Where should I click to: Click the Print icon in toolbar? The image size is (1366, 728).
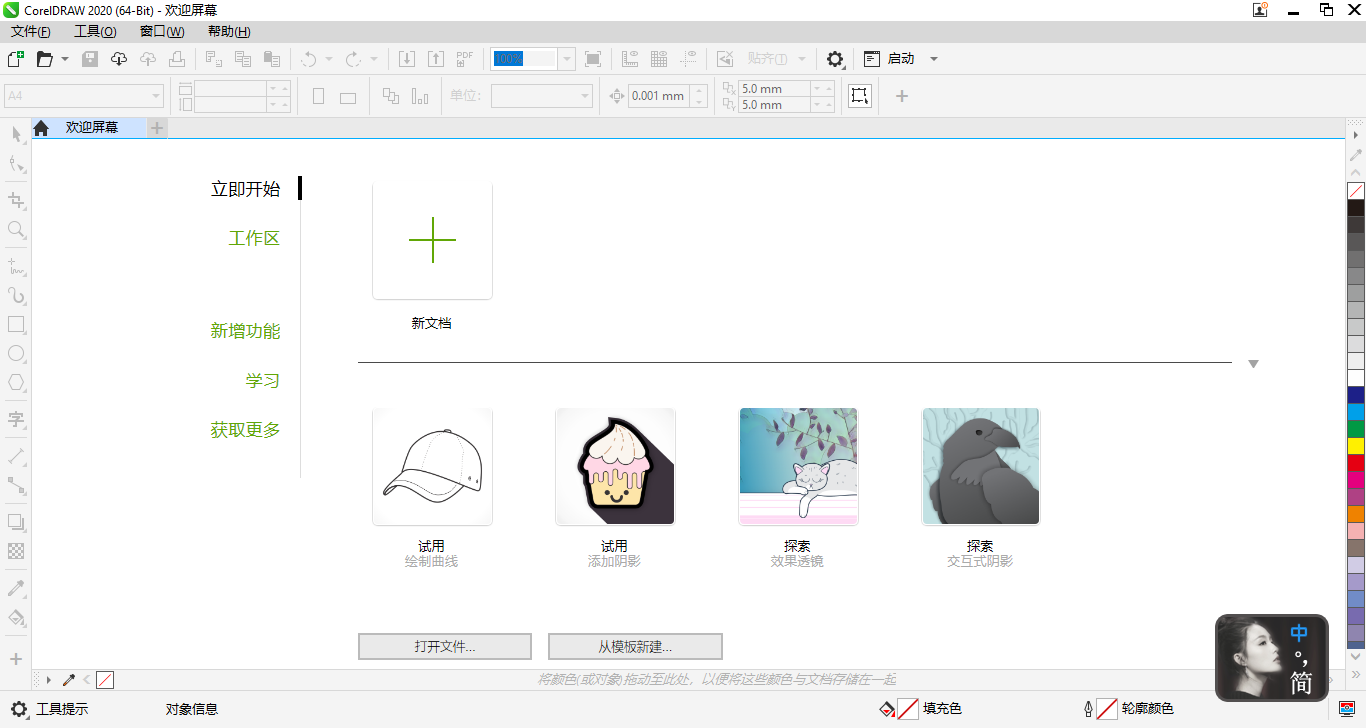pyautogui.click(x=177, y=59)
